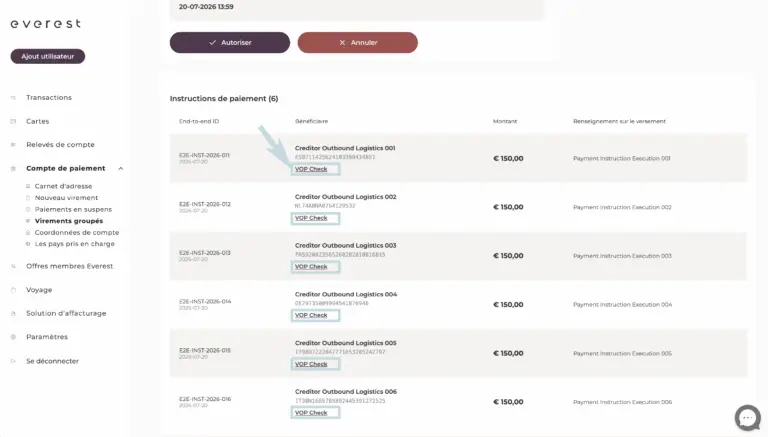Image resolution: width=768 pixels, height=437 pixels.
Task: Collapse the Compte de paiement chevron
Action: click(x=120, y=169)
